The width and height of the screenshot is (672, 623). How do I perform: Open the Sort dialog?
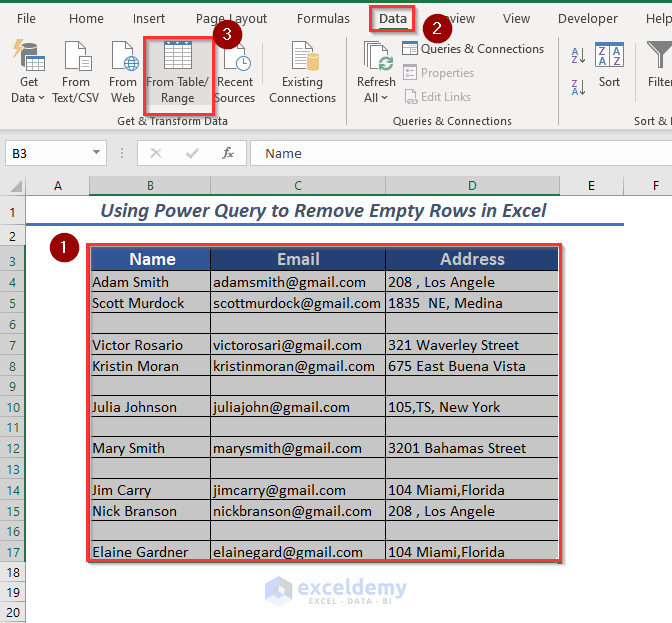(609, 64)
